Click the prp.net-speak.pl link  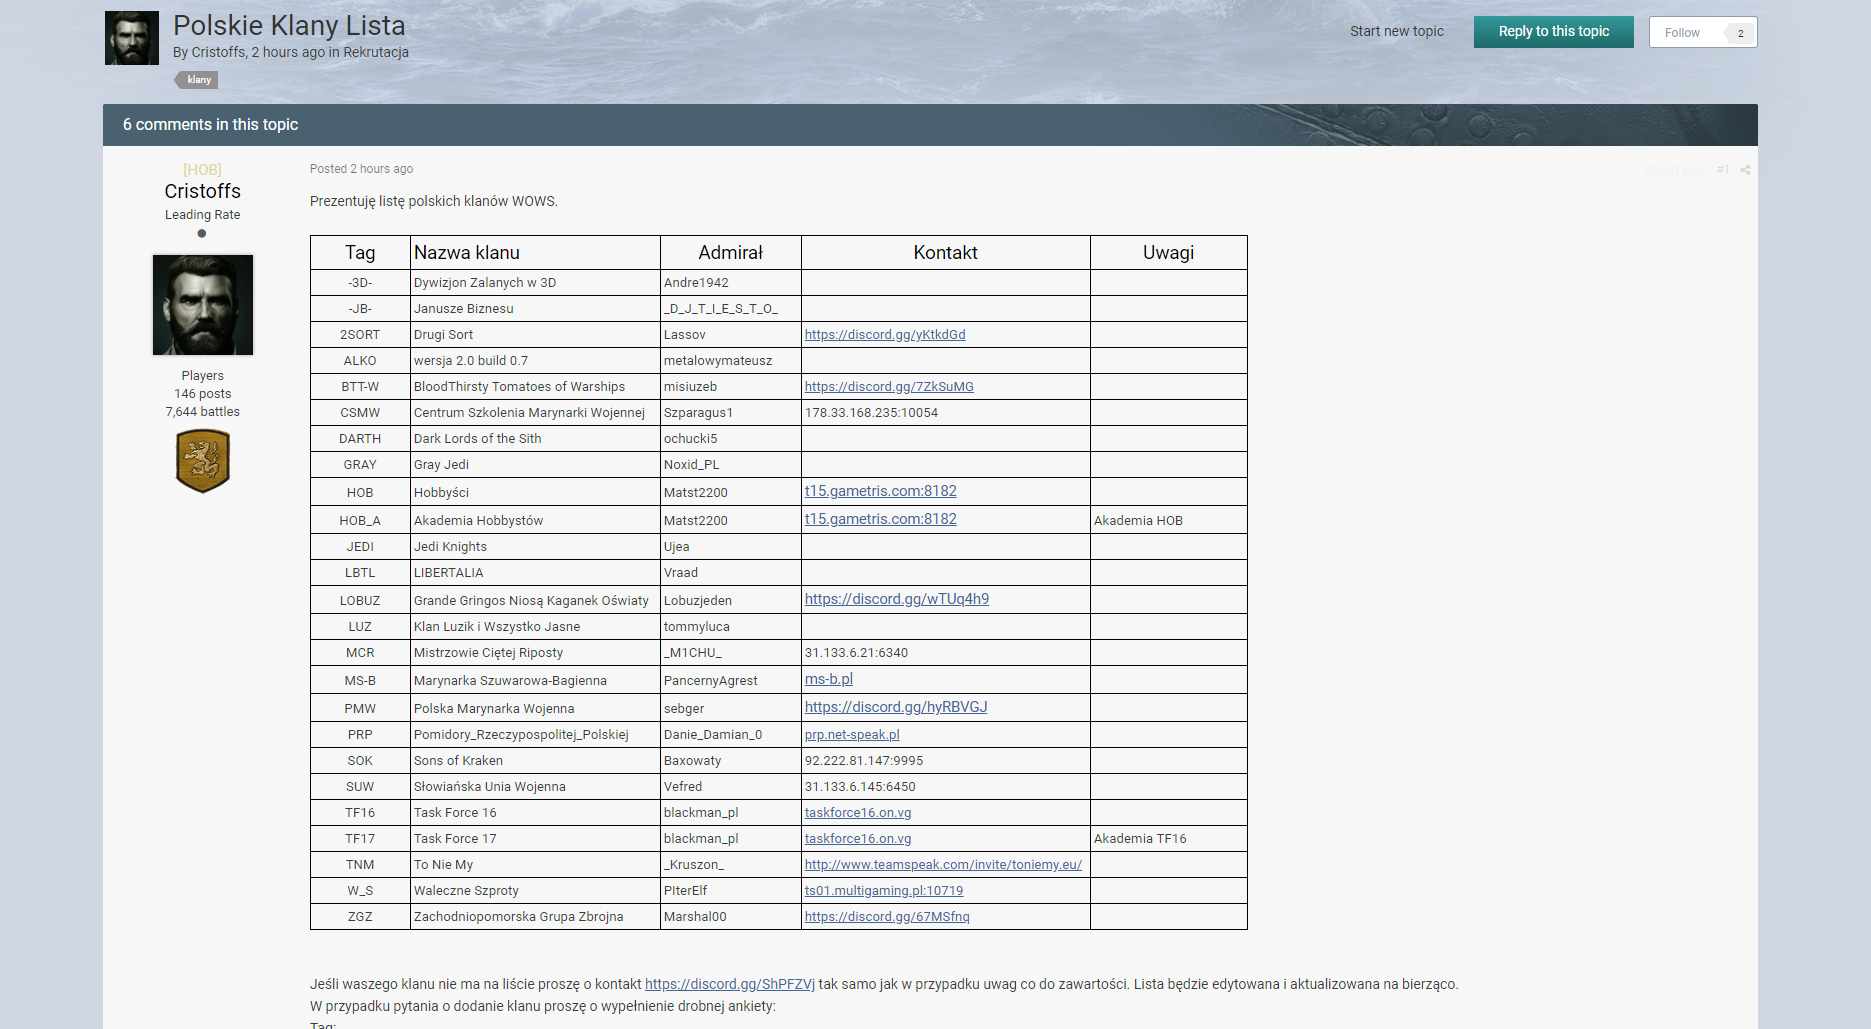point(852,735)
